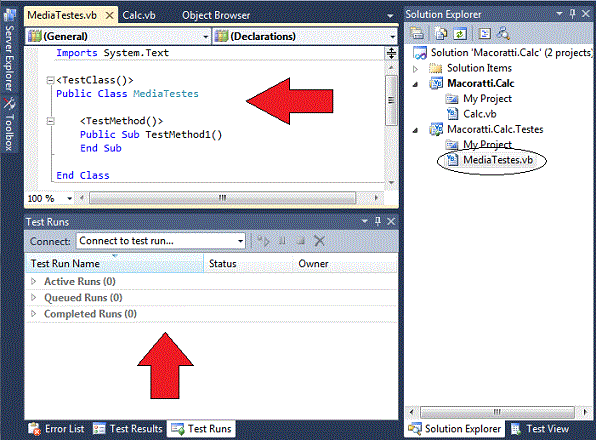This screenshot has height=440, width=596.
Task: Open the editor tab list dropdown arrow
Action: 390,16
